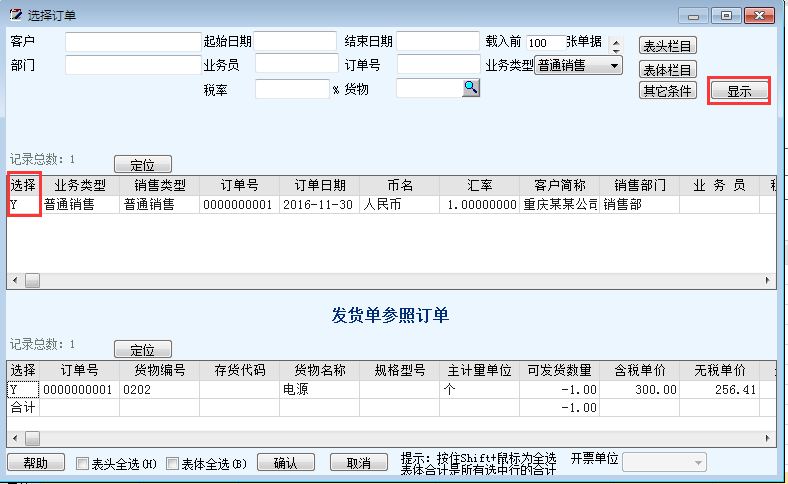Click the 显示 button
Image resolution: width=788 pixels, height=484 pixels.
(x=739, y=91)
